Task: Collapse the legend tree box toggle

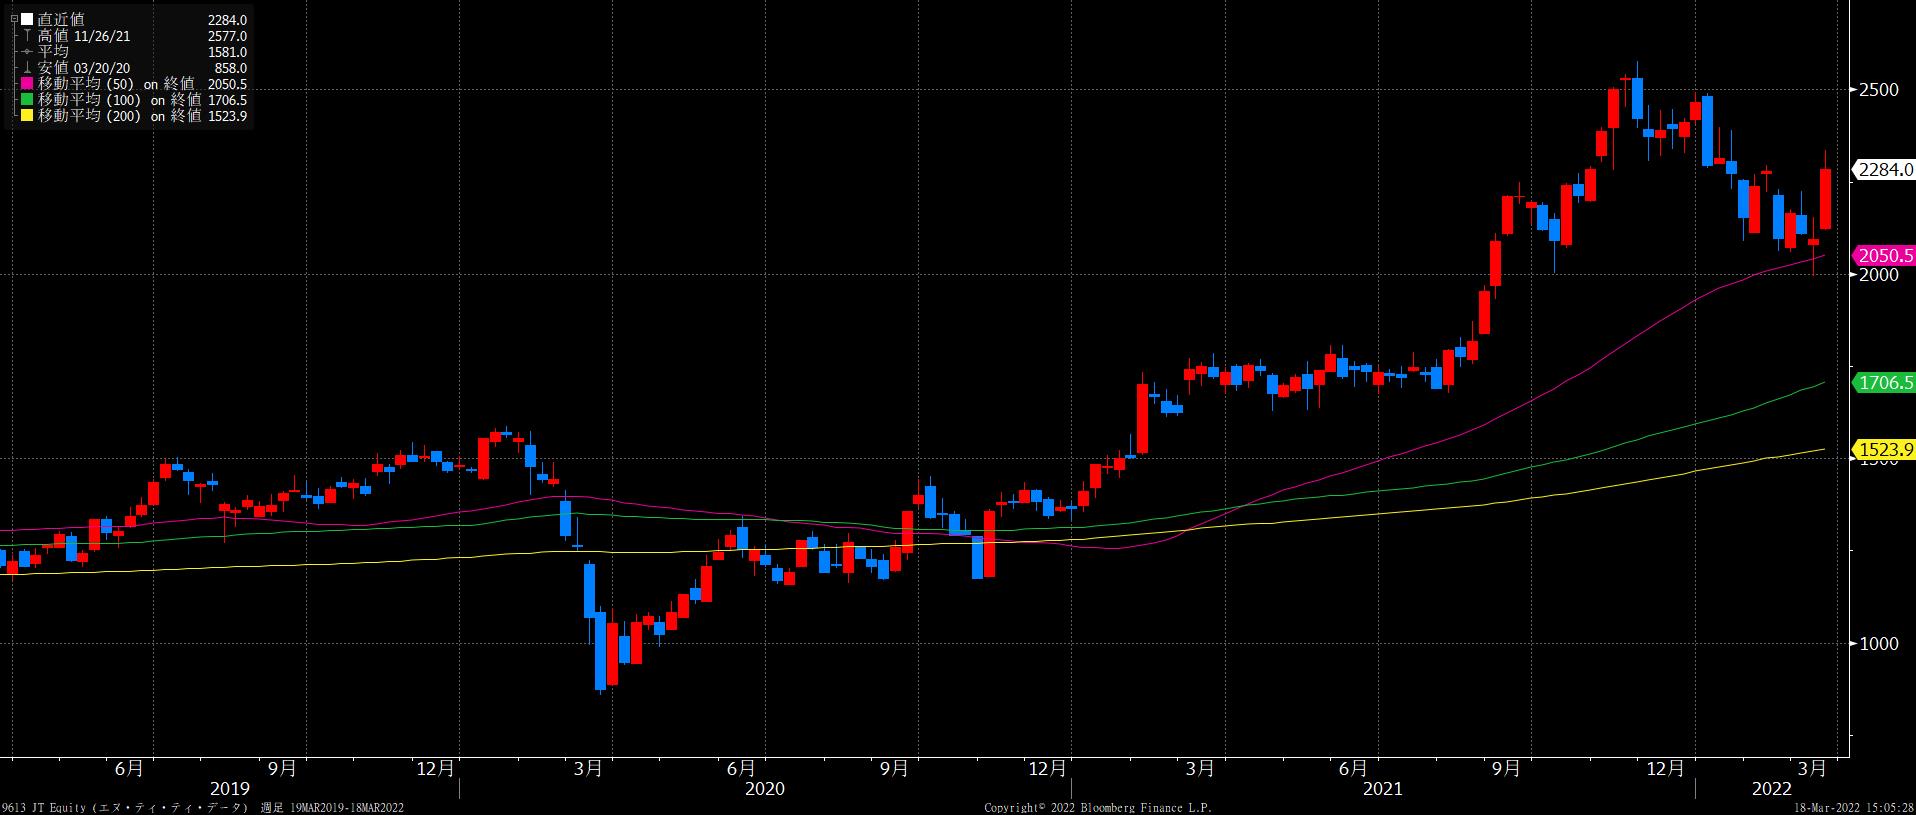Action: coord(14,19)
